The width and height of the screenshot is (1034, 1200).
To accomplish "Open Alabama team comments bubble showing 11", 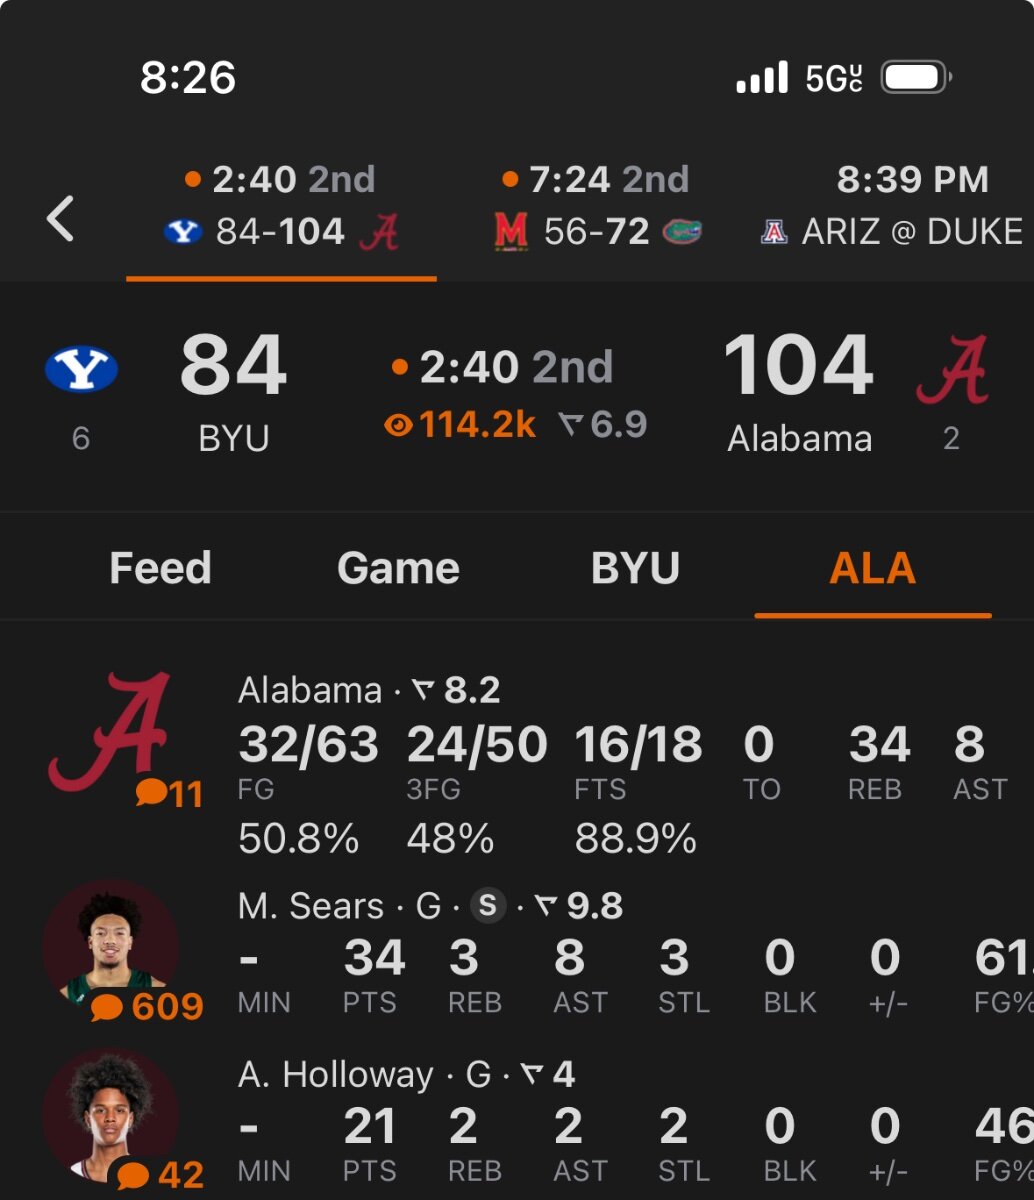I will 169,794.
